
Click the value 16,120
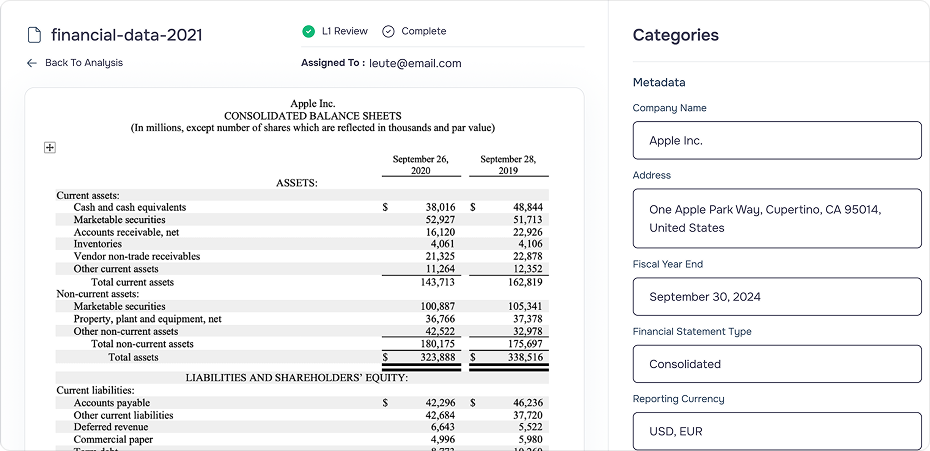point(441,232)
